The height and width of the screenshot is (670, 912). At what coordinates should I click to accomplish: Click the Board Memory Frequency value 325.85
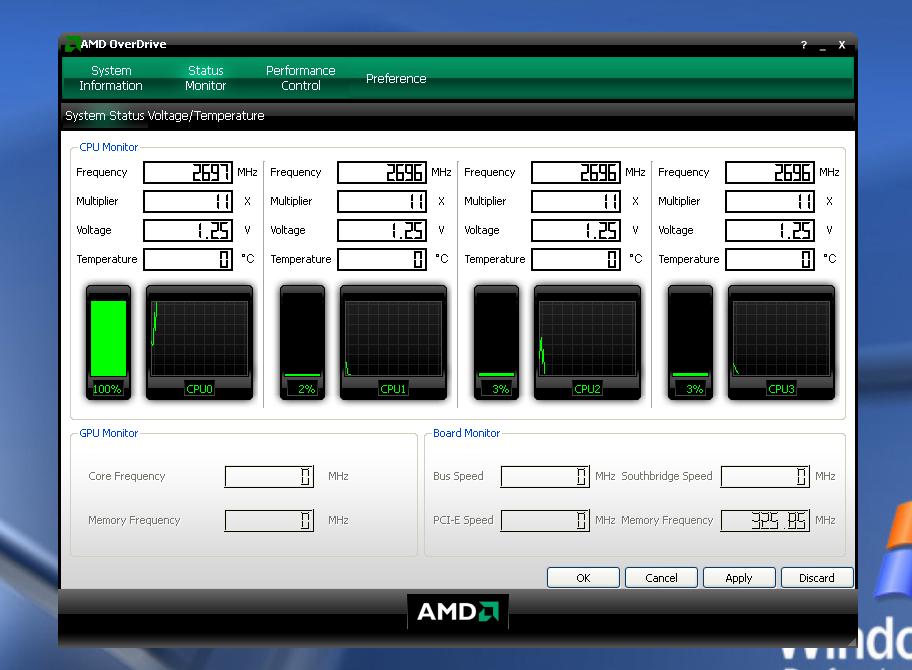pos(765,521)
